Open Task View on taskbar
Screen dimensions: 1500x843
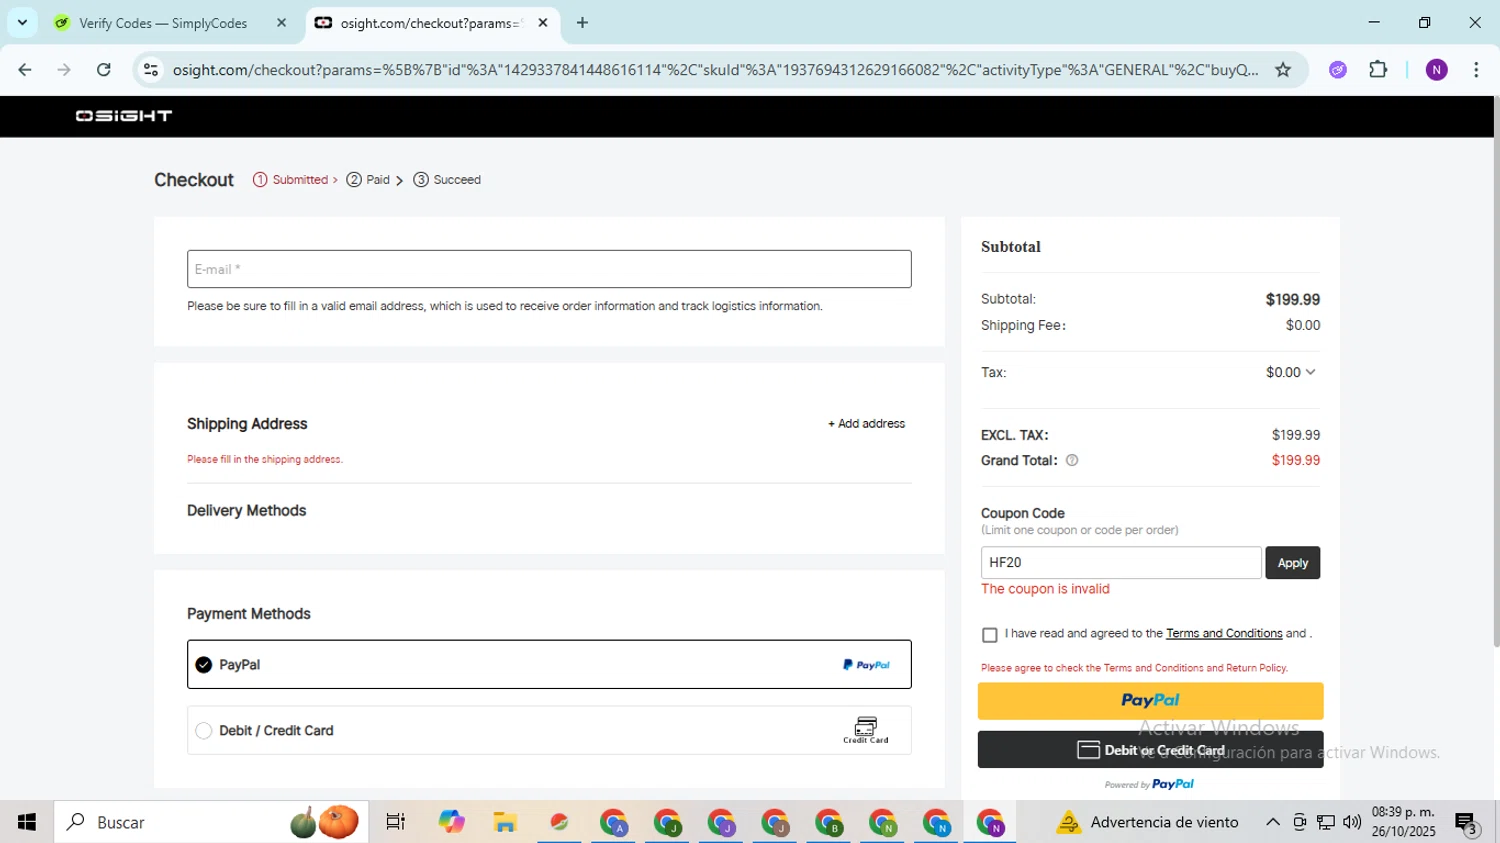396,822
